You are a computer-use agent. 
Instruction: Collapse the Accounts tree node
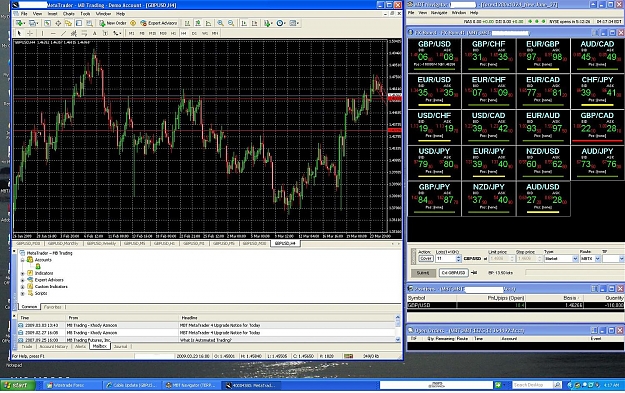tap(23, 260)
